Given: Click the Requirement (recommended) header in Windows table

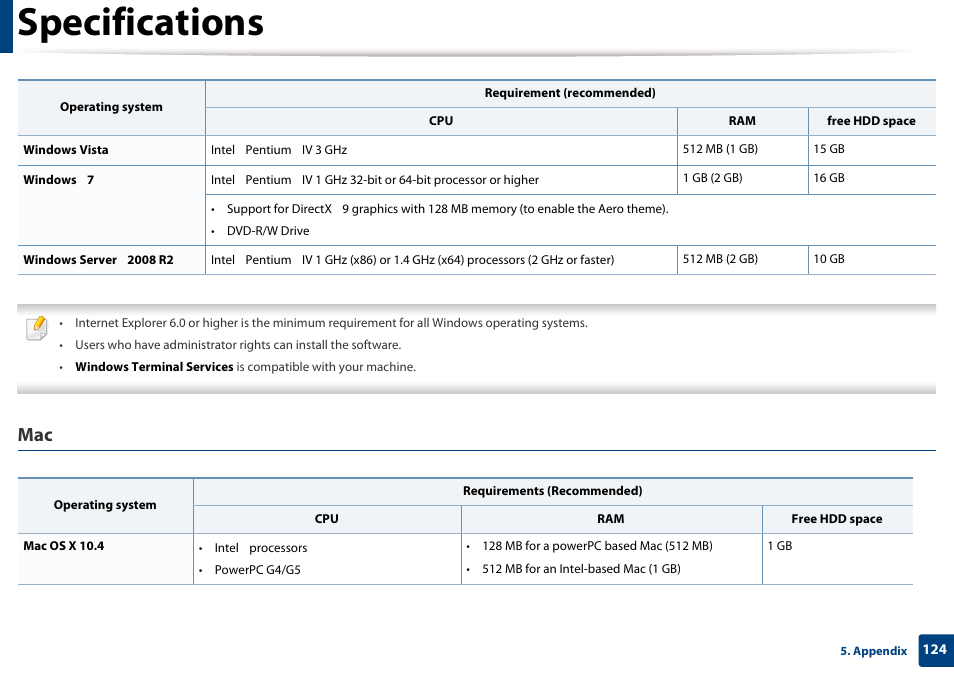Looking at the screenshot, I should click(570, 93).
